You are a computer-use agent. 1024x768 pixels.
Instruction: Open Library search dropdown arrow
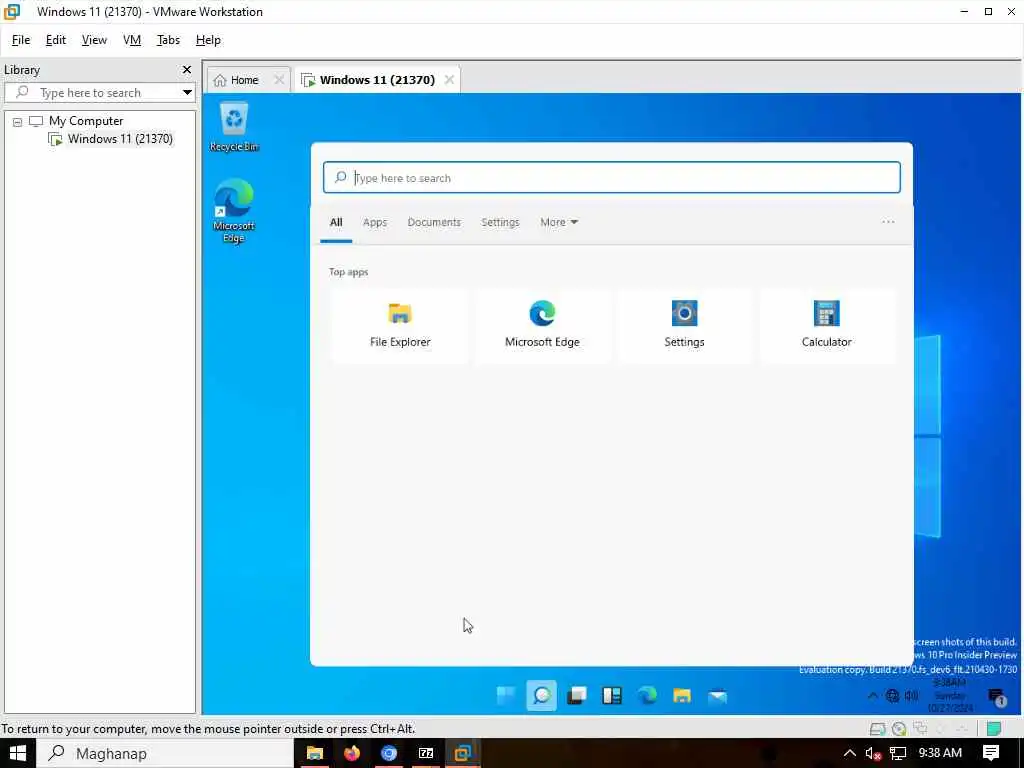pyautogui.click(x=187, y=92)
